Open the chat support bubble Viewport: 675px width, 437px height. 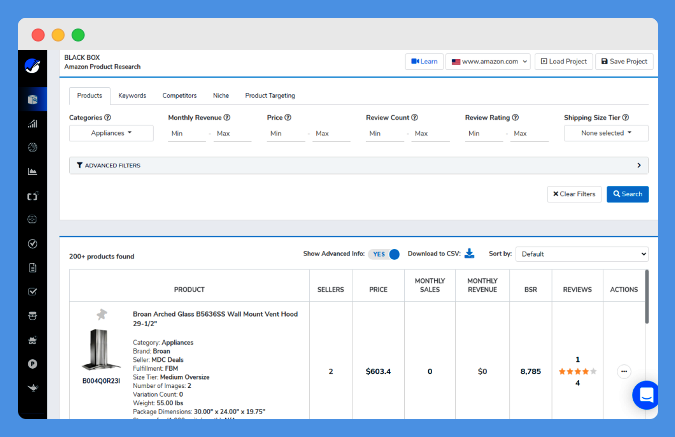coord(646,395)
